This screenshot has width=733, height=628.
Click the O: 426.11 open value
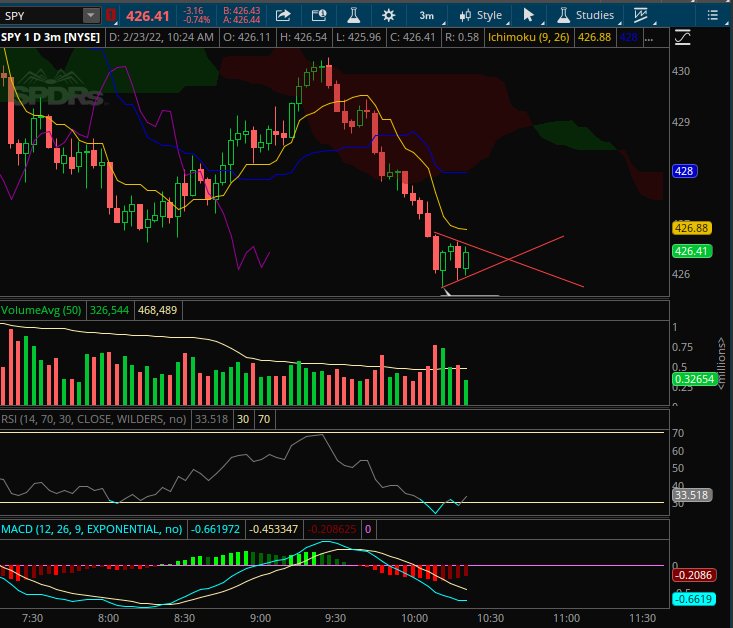click(247, 37)
